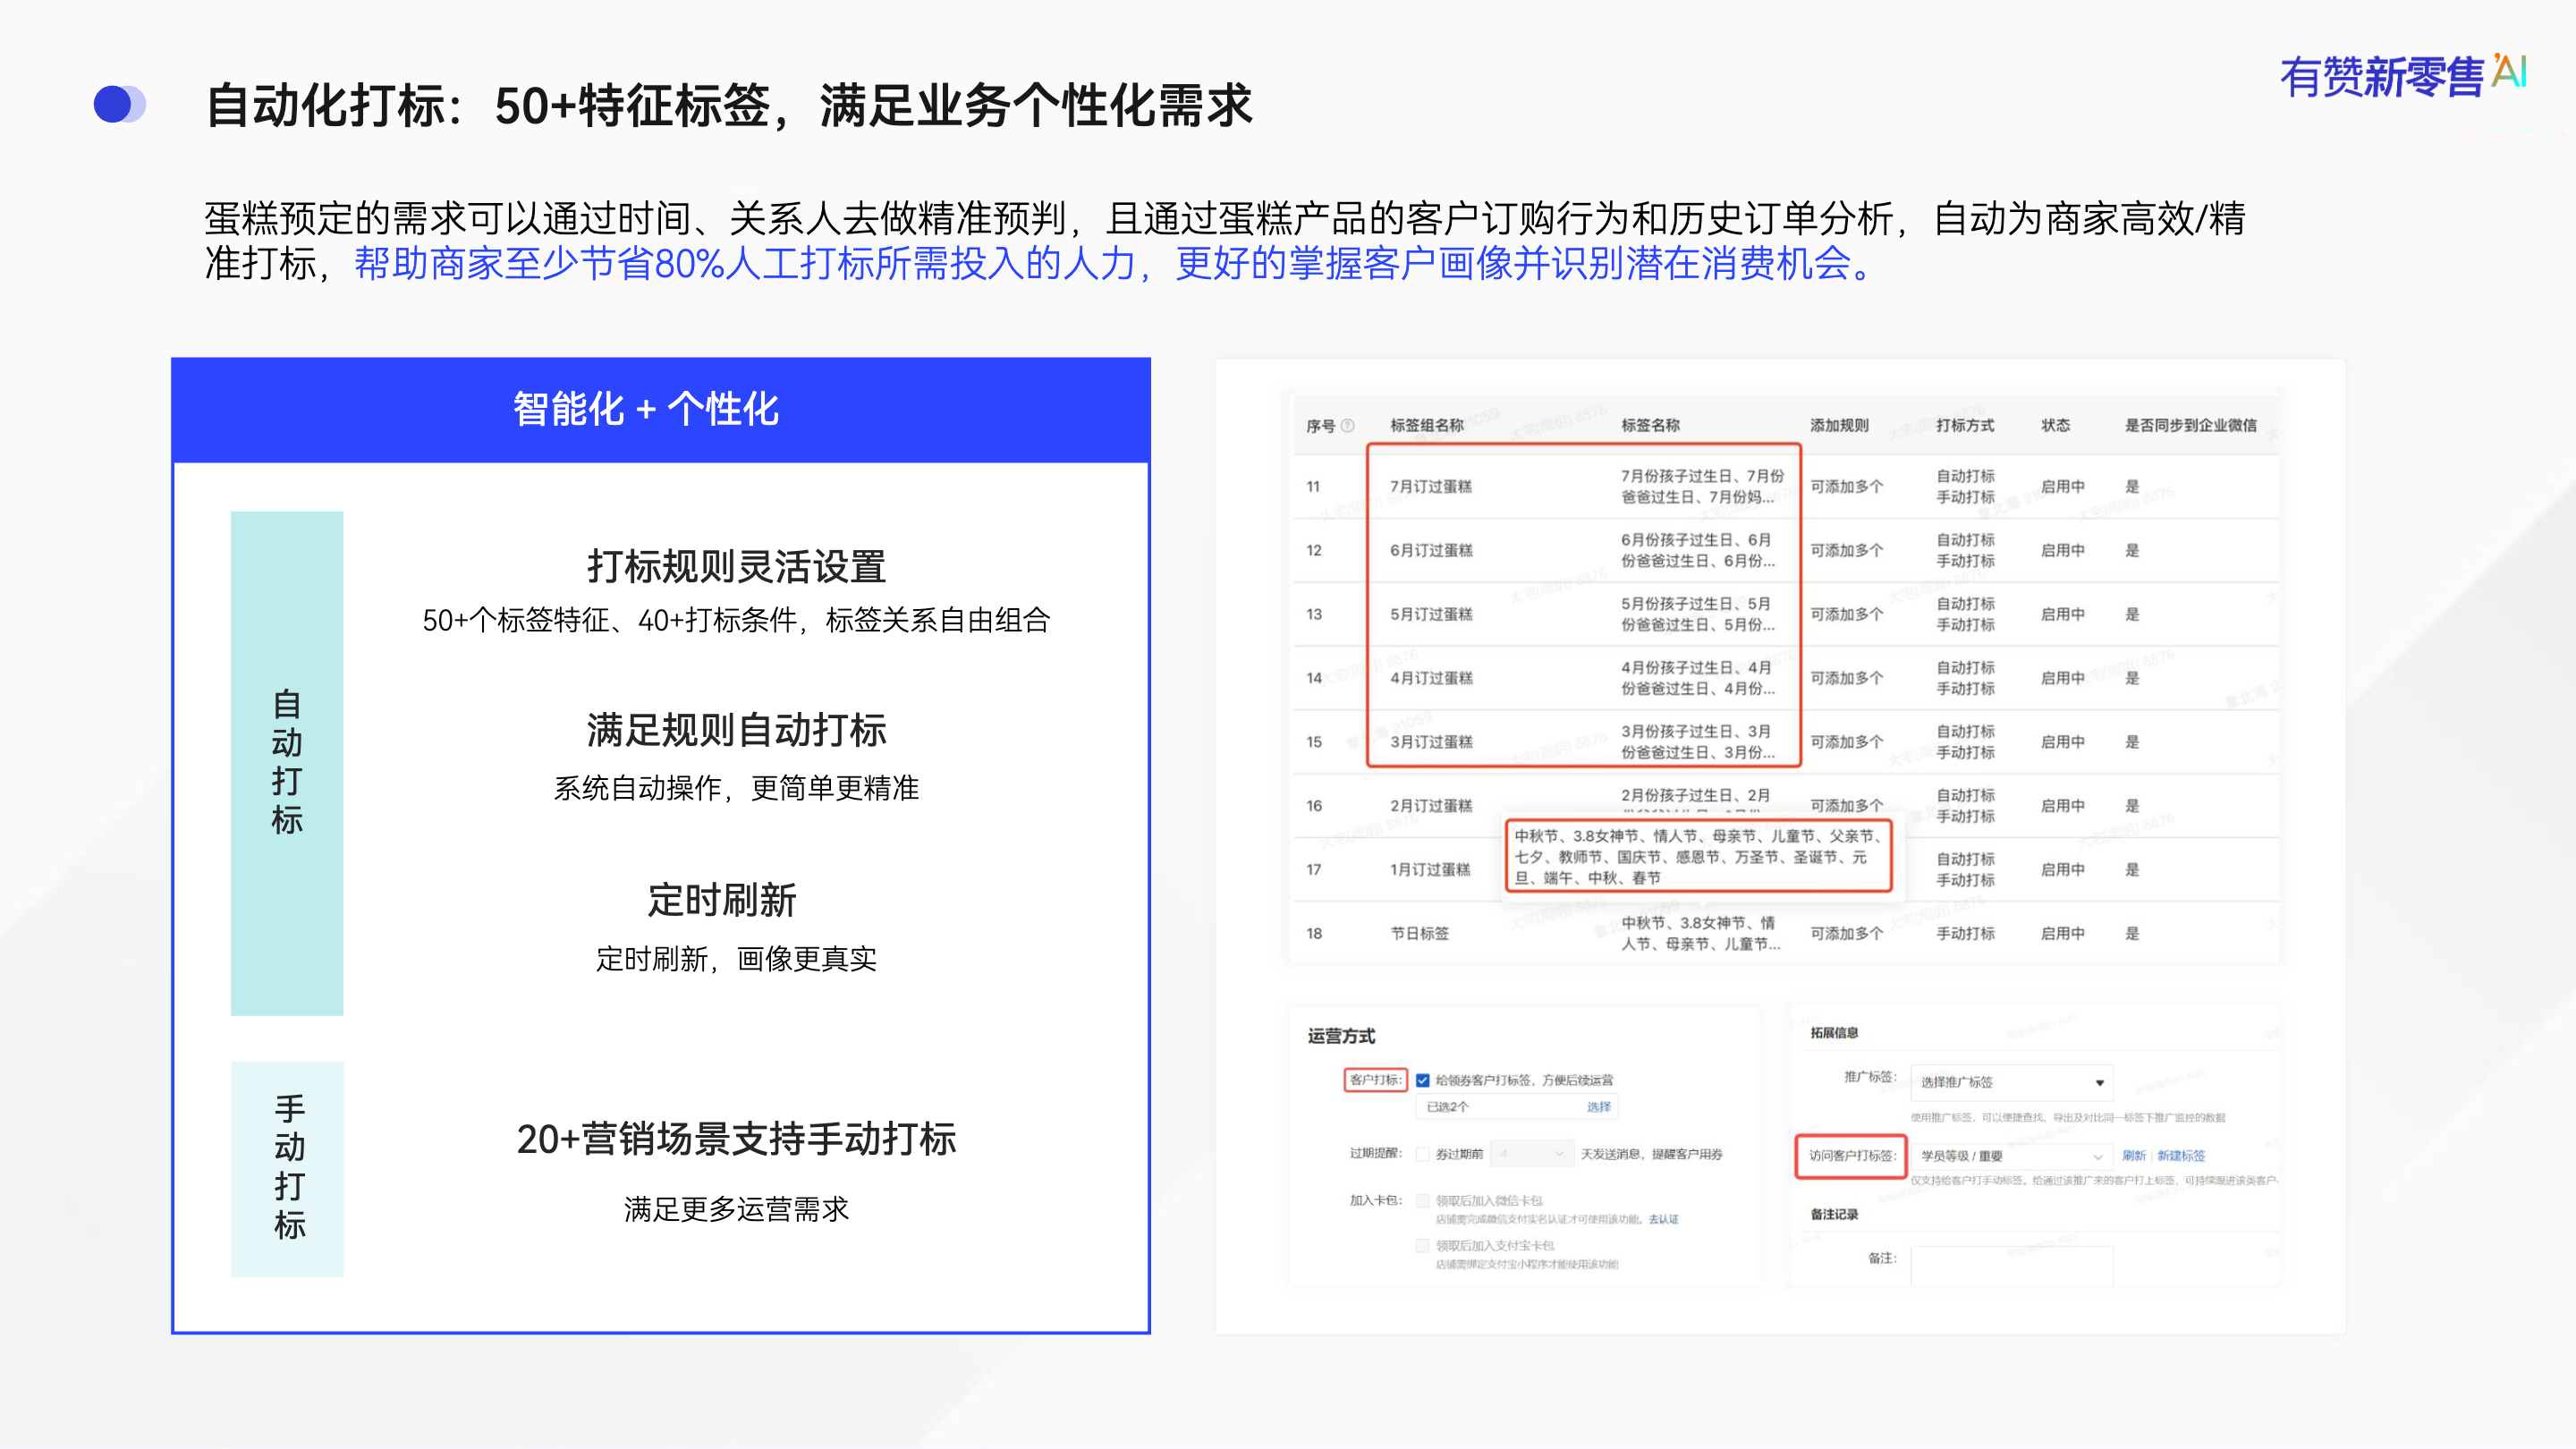The height and width of the screenshot is (1449, 2576).
Task: Select the 7月订过蛋糕 tag group cell
Action: 1431,487
